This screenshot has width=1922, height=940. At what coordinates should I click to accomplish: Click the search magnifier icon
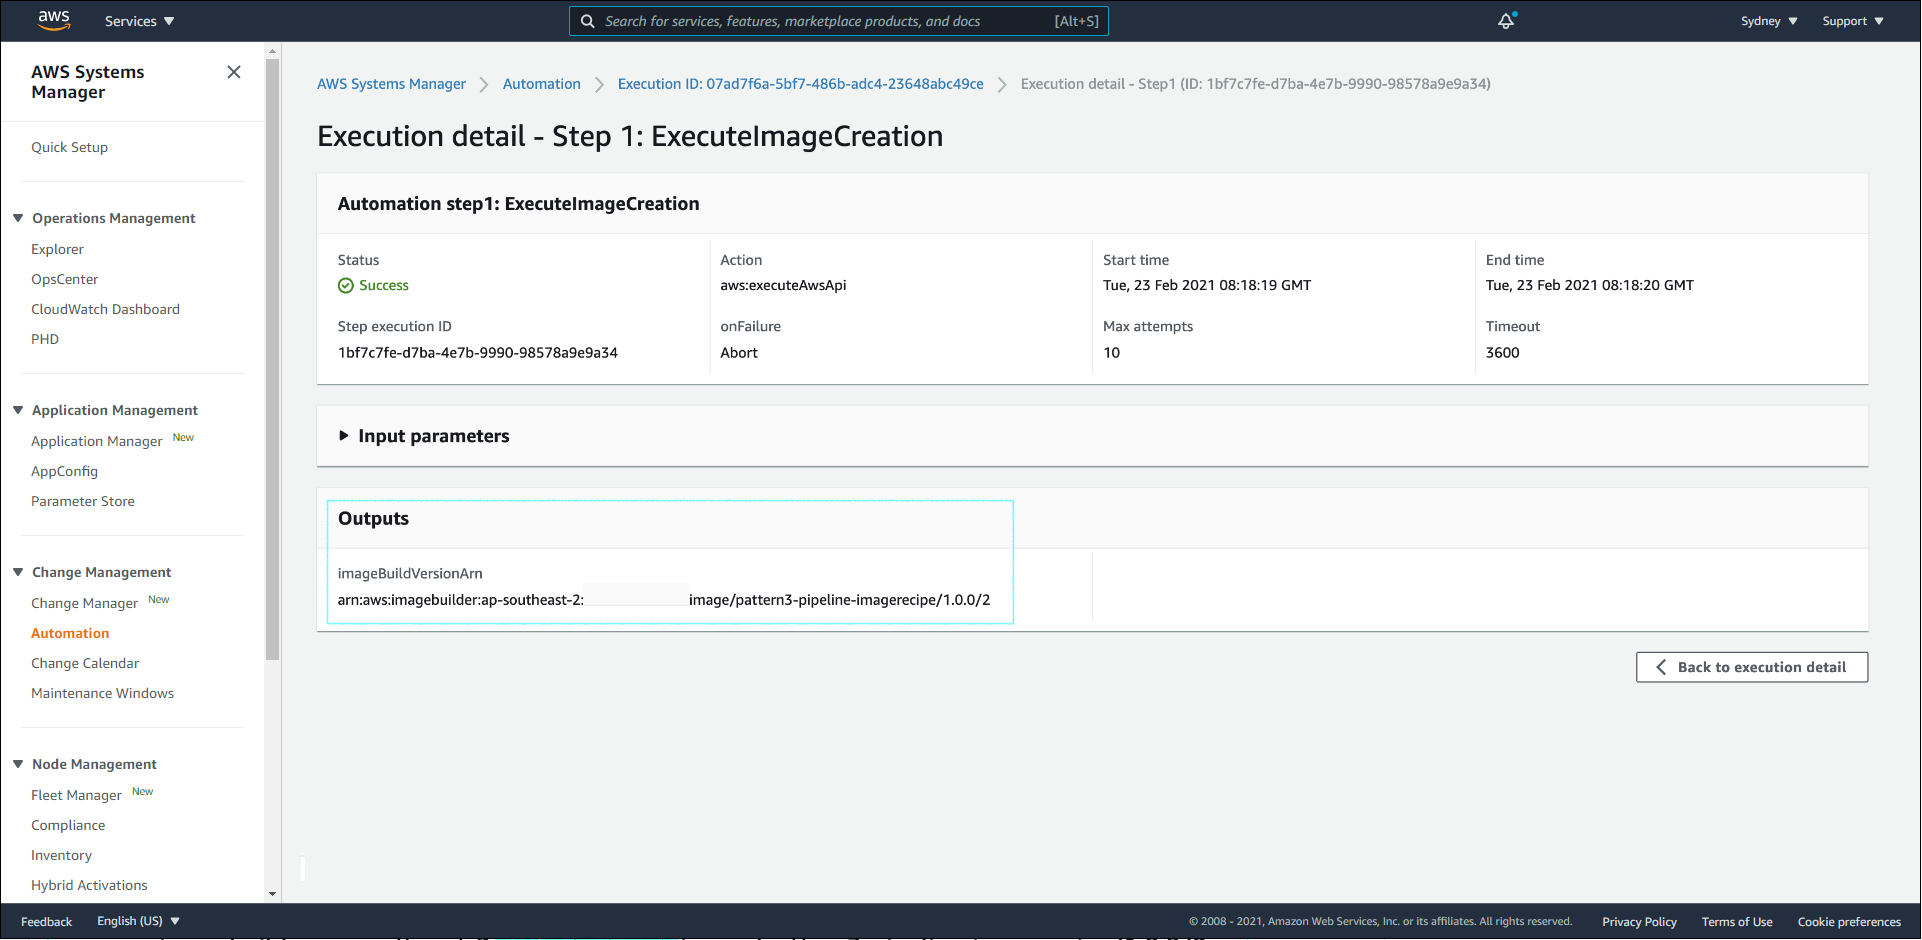pos(588,21)
